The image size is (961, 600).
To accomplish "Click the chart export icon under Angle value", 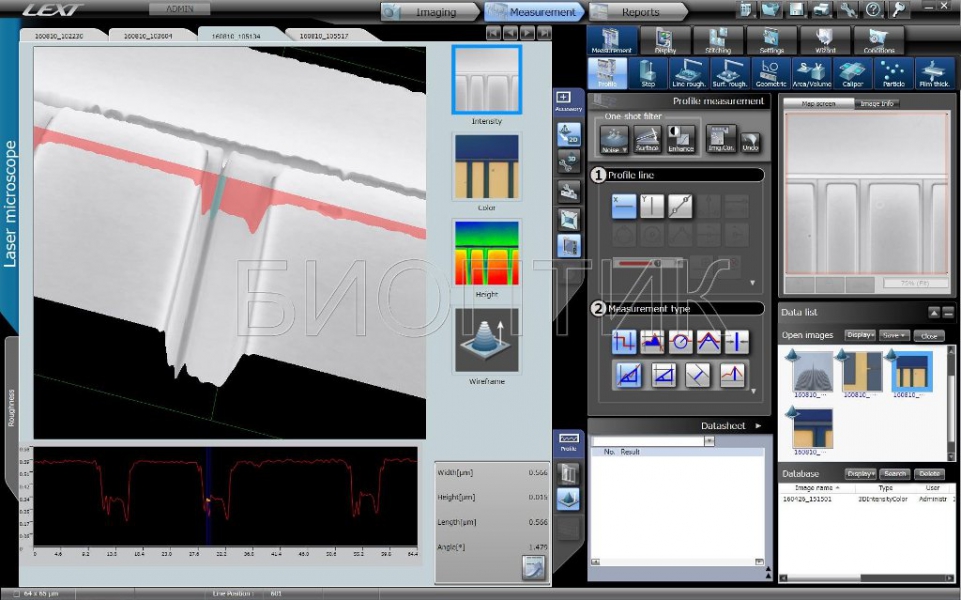I will click(x=533, y=568).
